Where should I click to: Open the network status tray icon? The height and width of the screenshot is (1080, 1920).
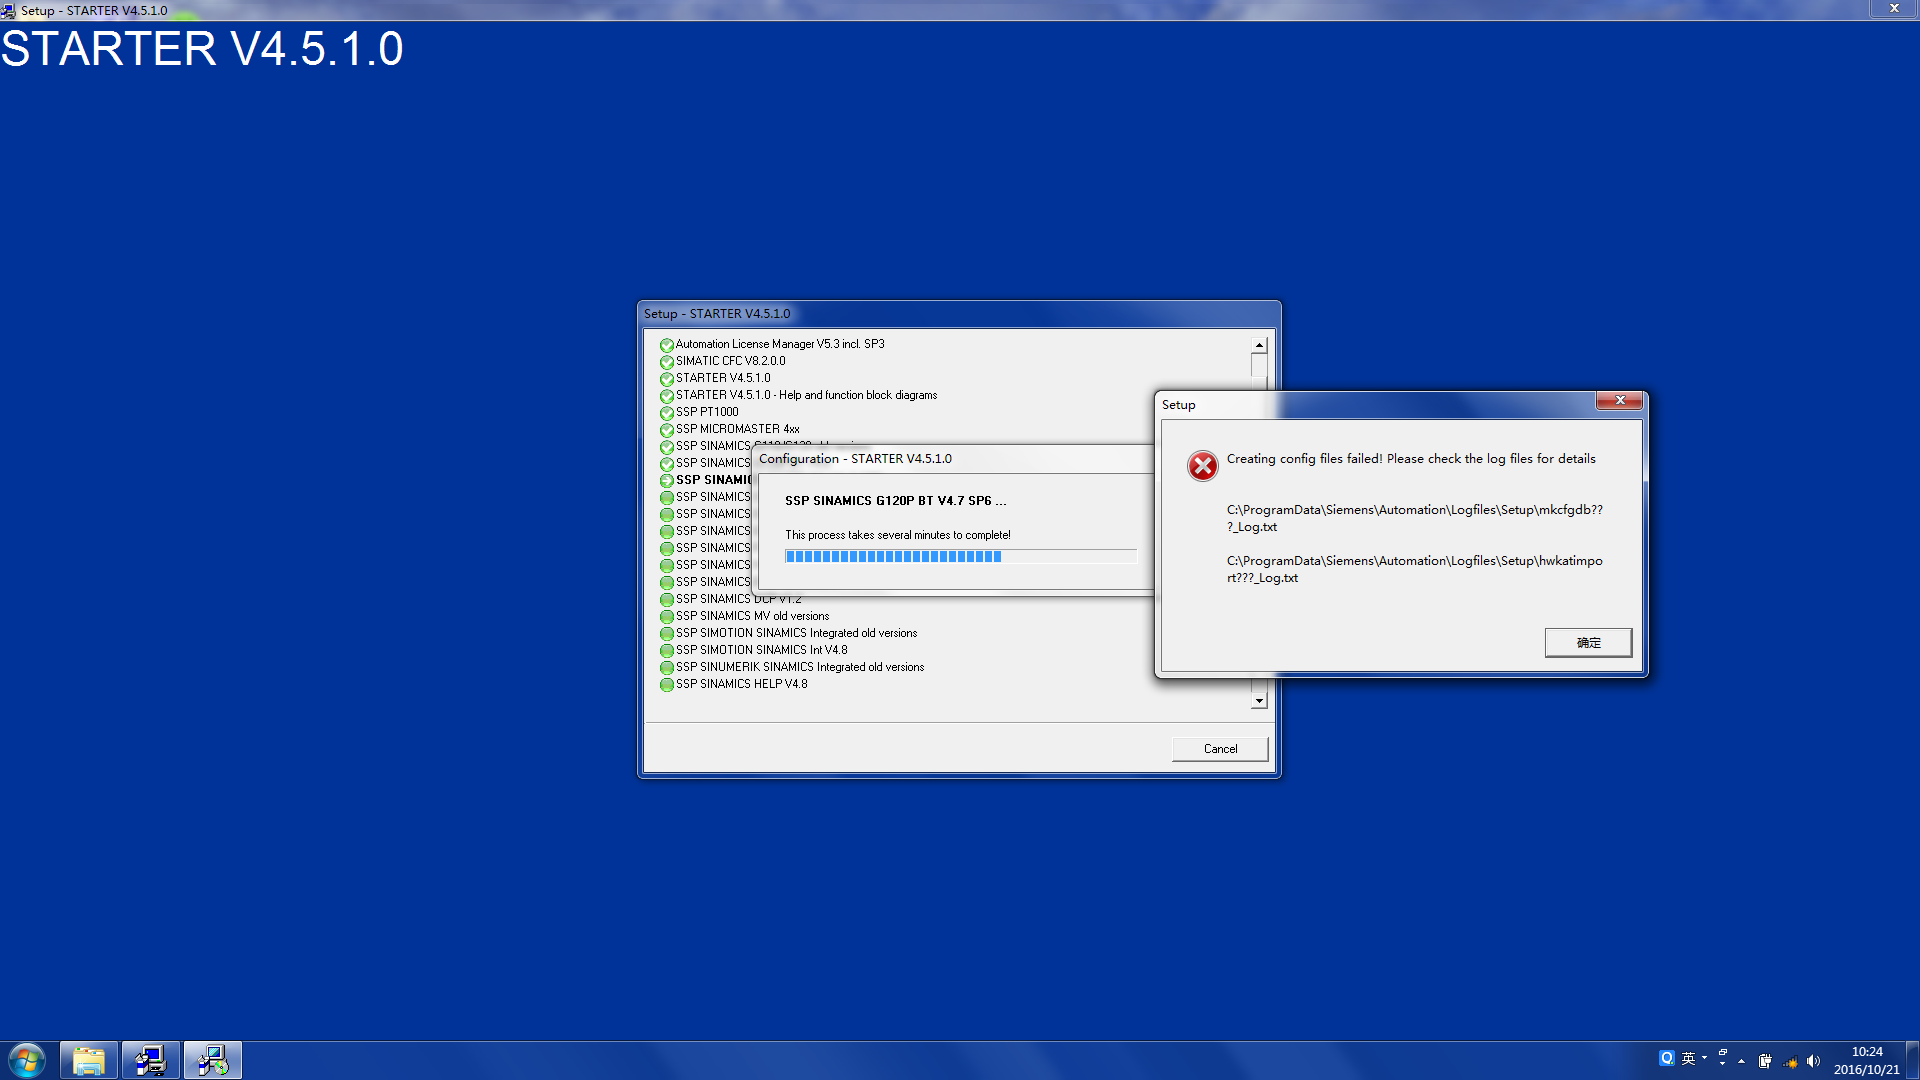(1789, 1061)
